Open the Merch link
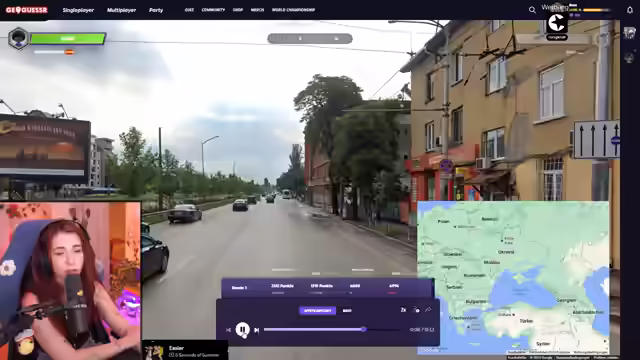 coord(257,10)
